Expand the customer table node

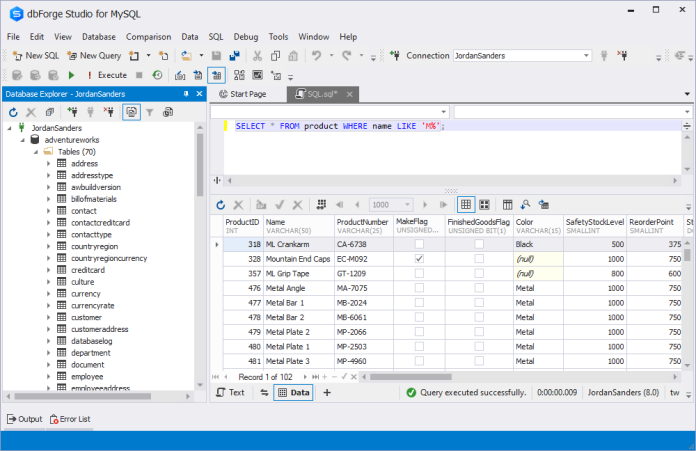tap(48, 316)
